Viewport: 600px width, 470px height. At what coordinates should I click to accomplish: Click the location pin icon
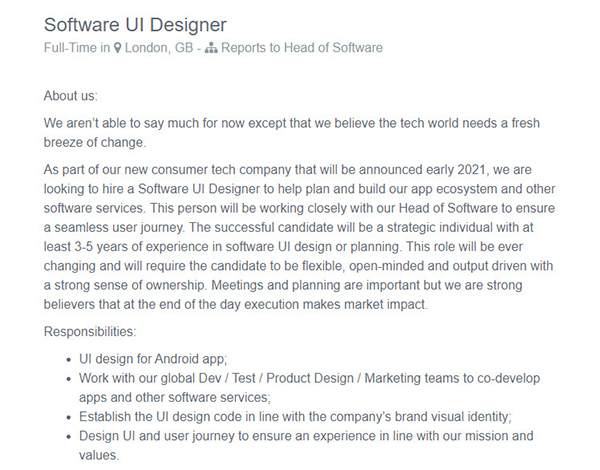coord(118,48)
